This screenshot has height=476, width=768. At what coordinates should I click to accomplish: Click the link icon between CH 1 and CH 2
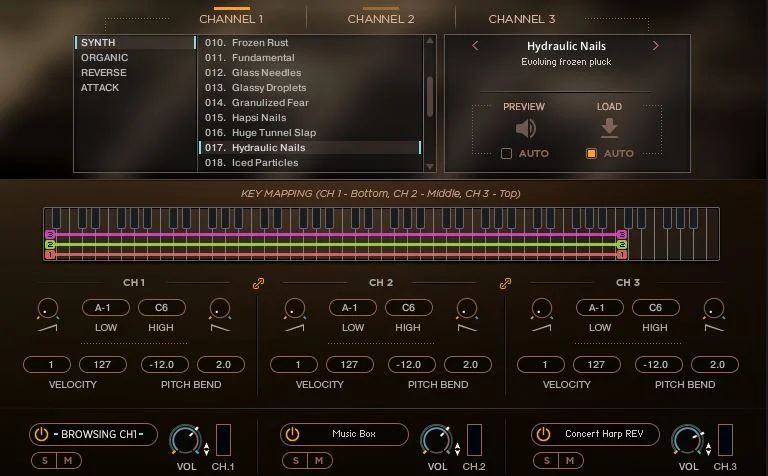click(x=258, y=284)
